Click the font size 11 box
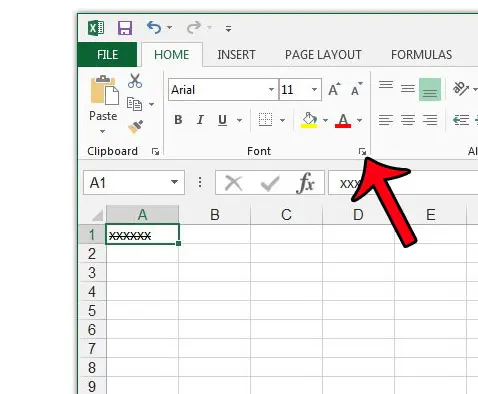 (294, 90)
